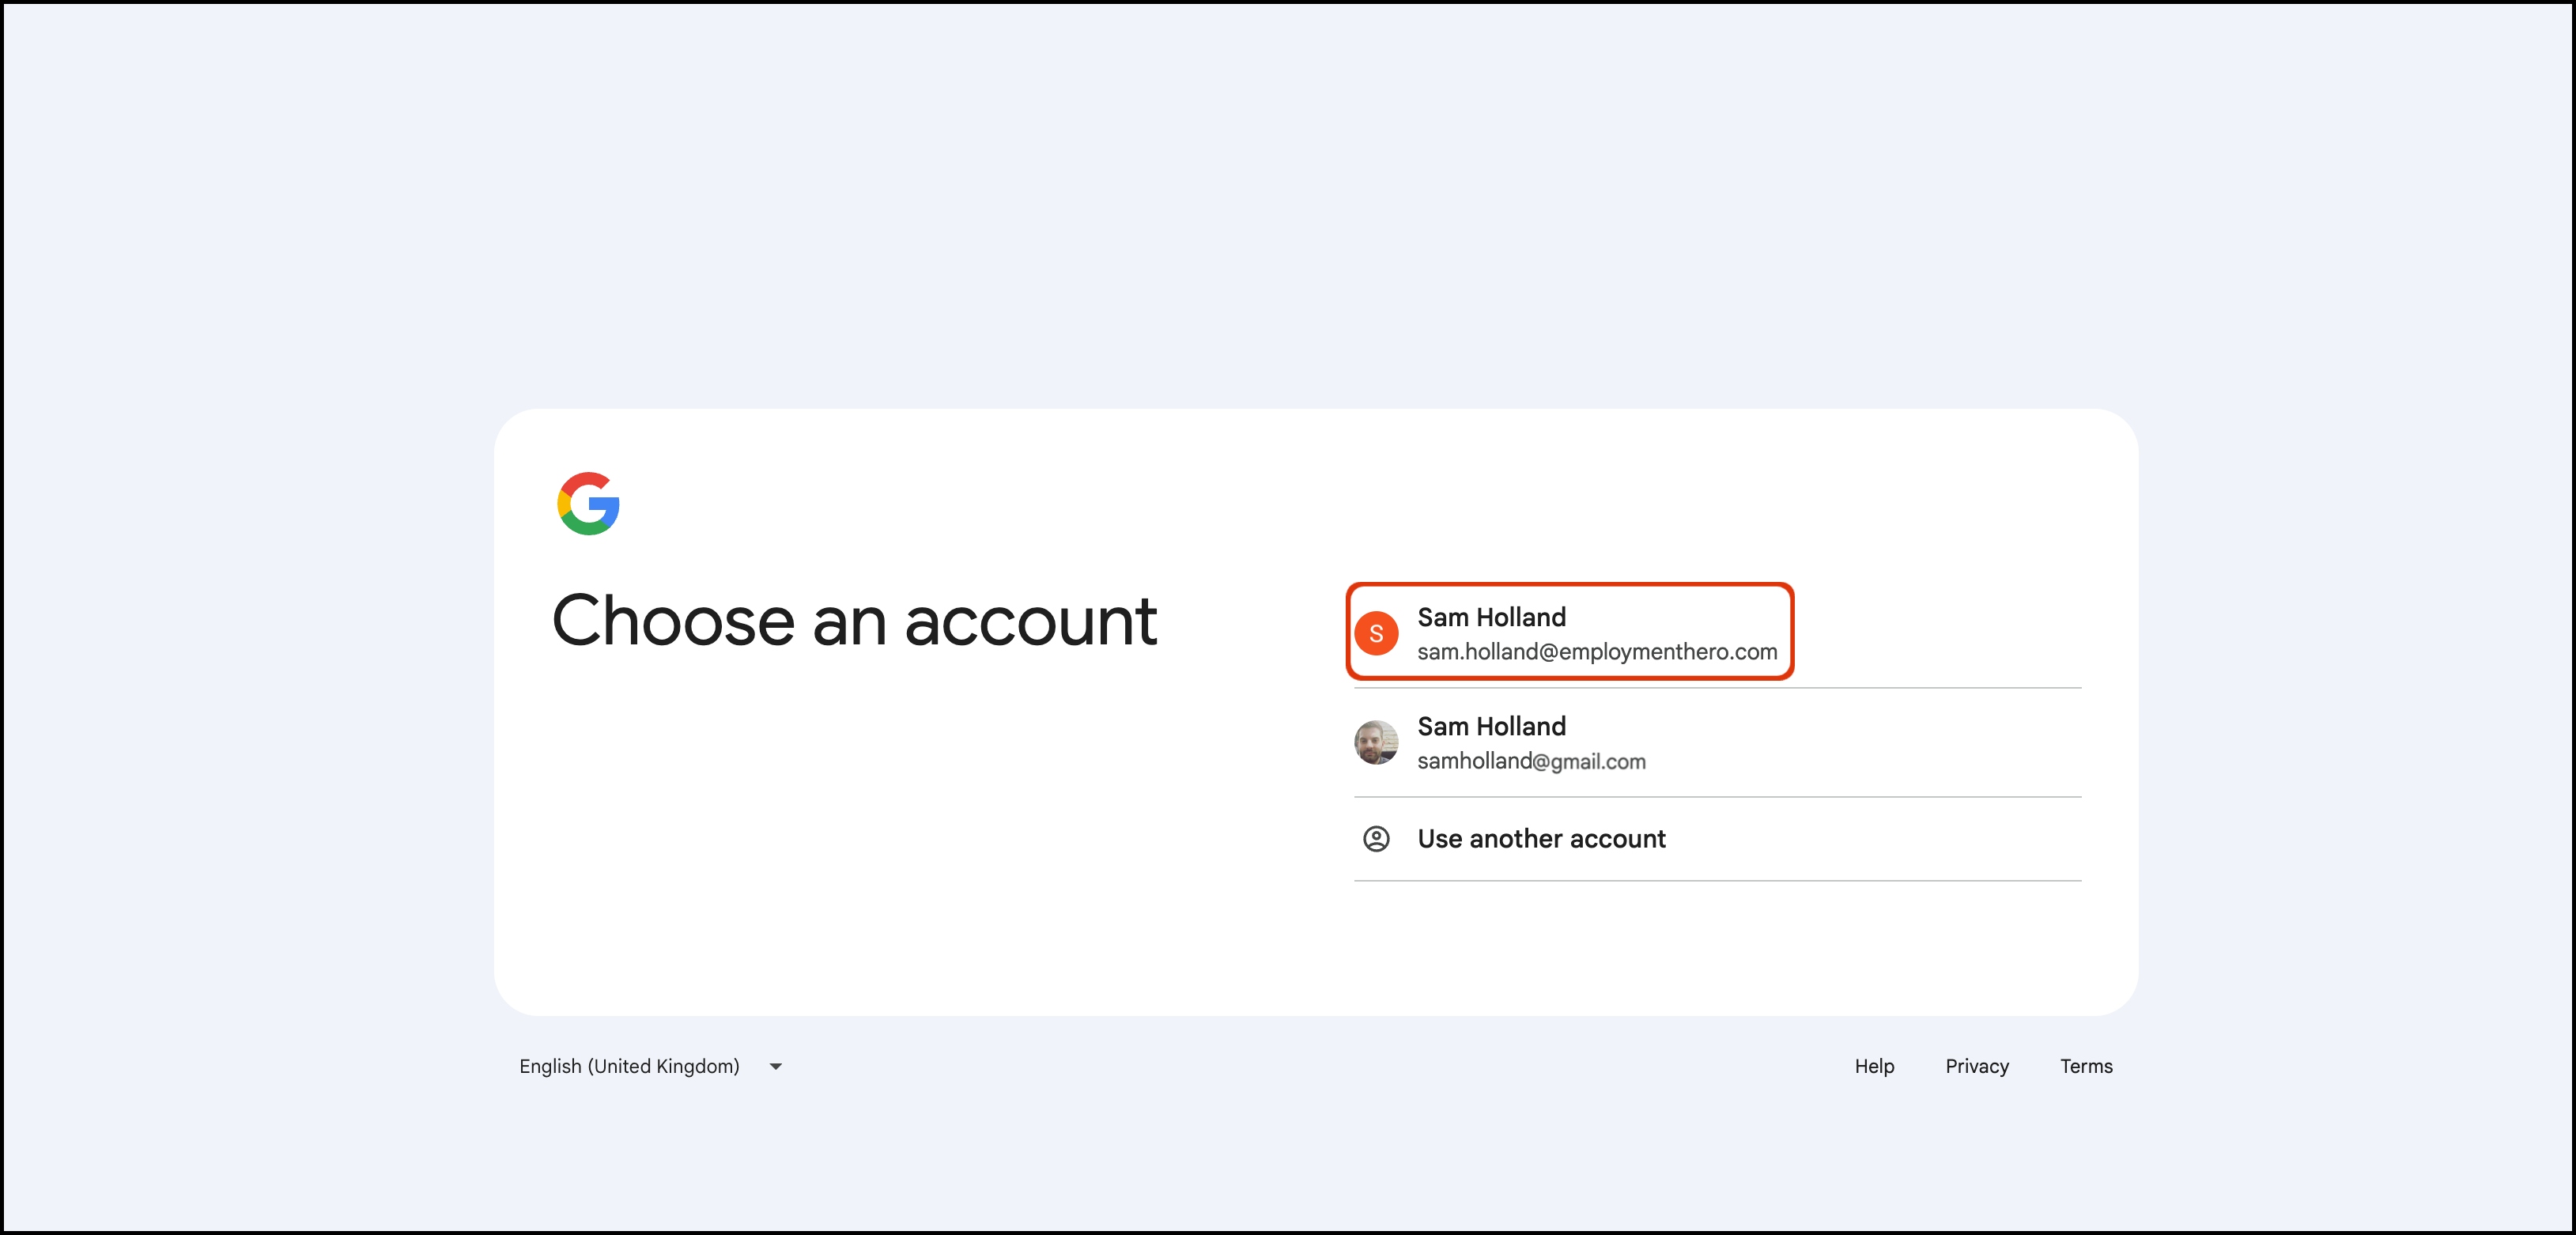Click the language dropdown arrow
Viewport: 2576px width, 1235px height.
click(x=776, y=1067)
